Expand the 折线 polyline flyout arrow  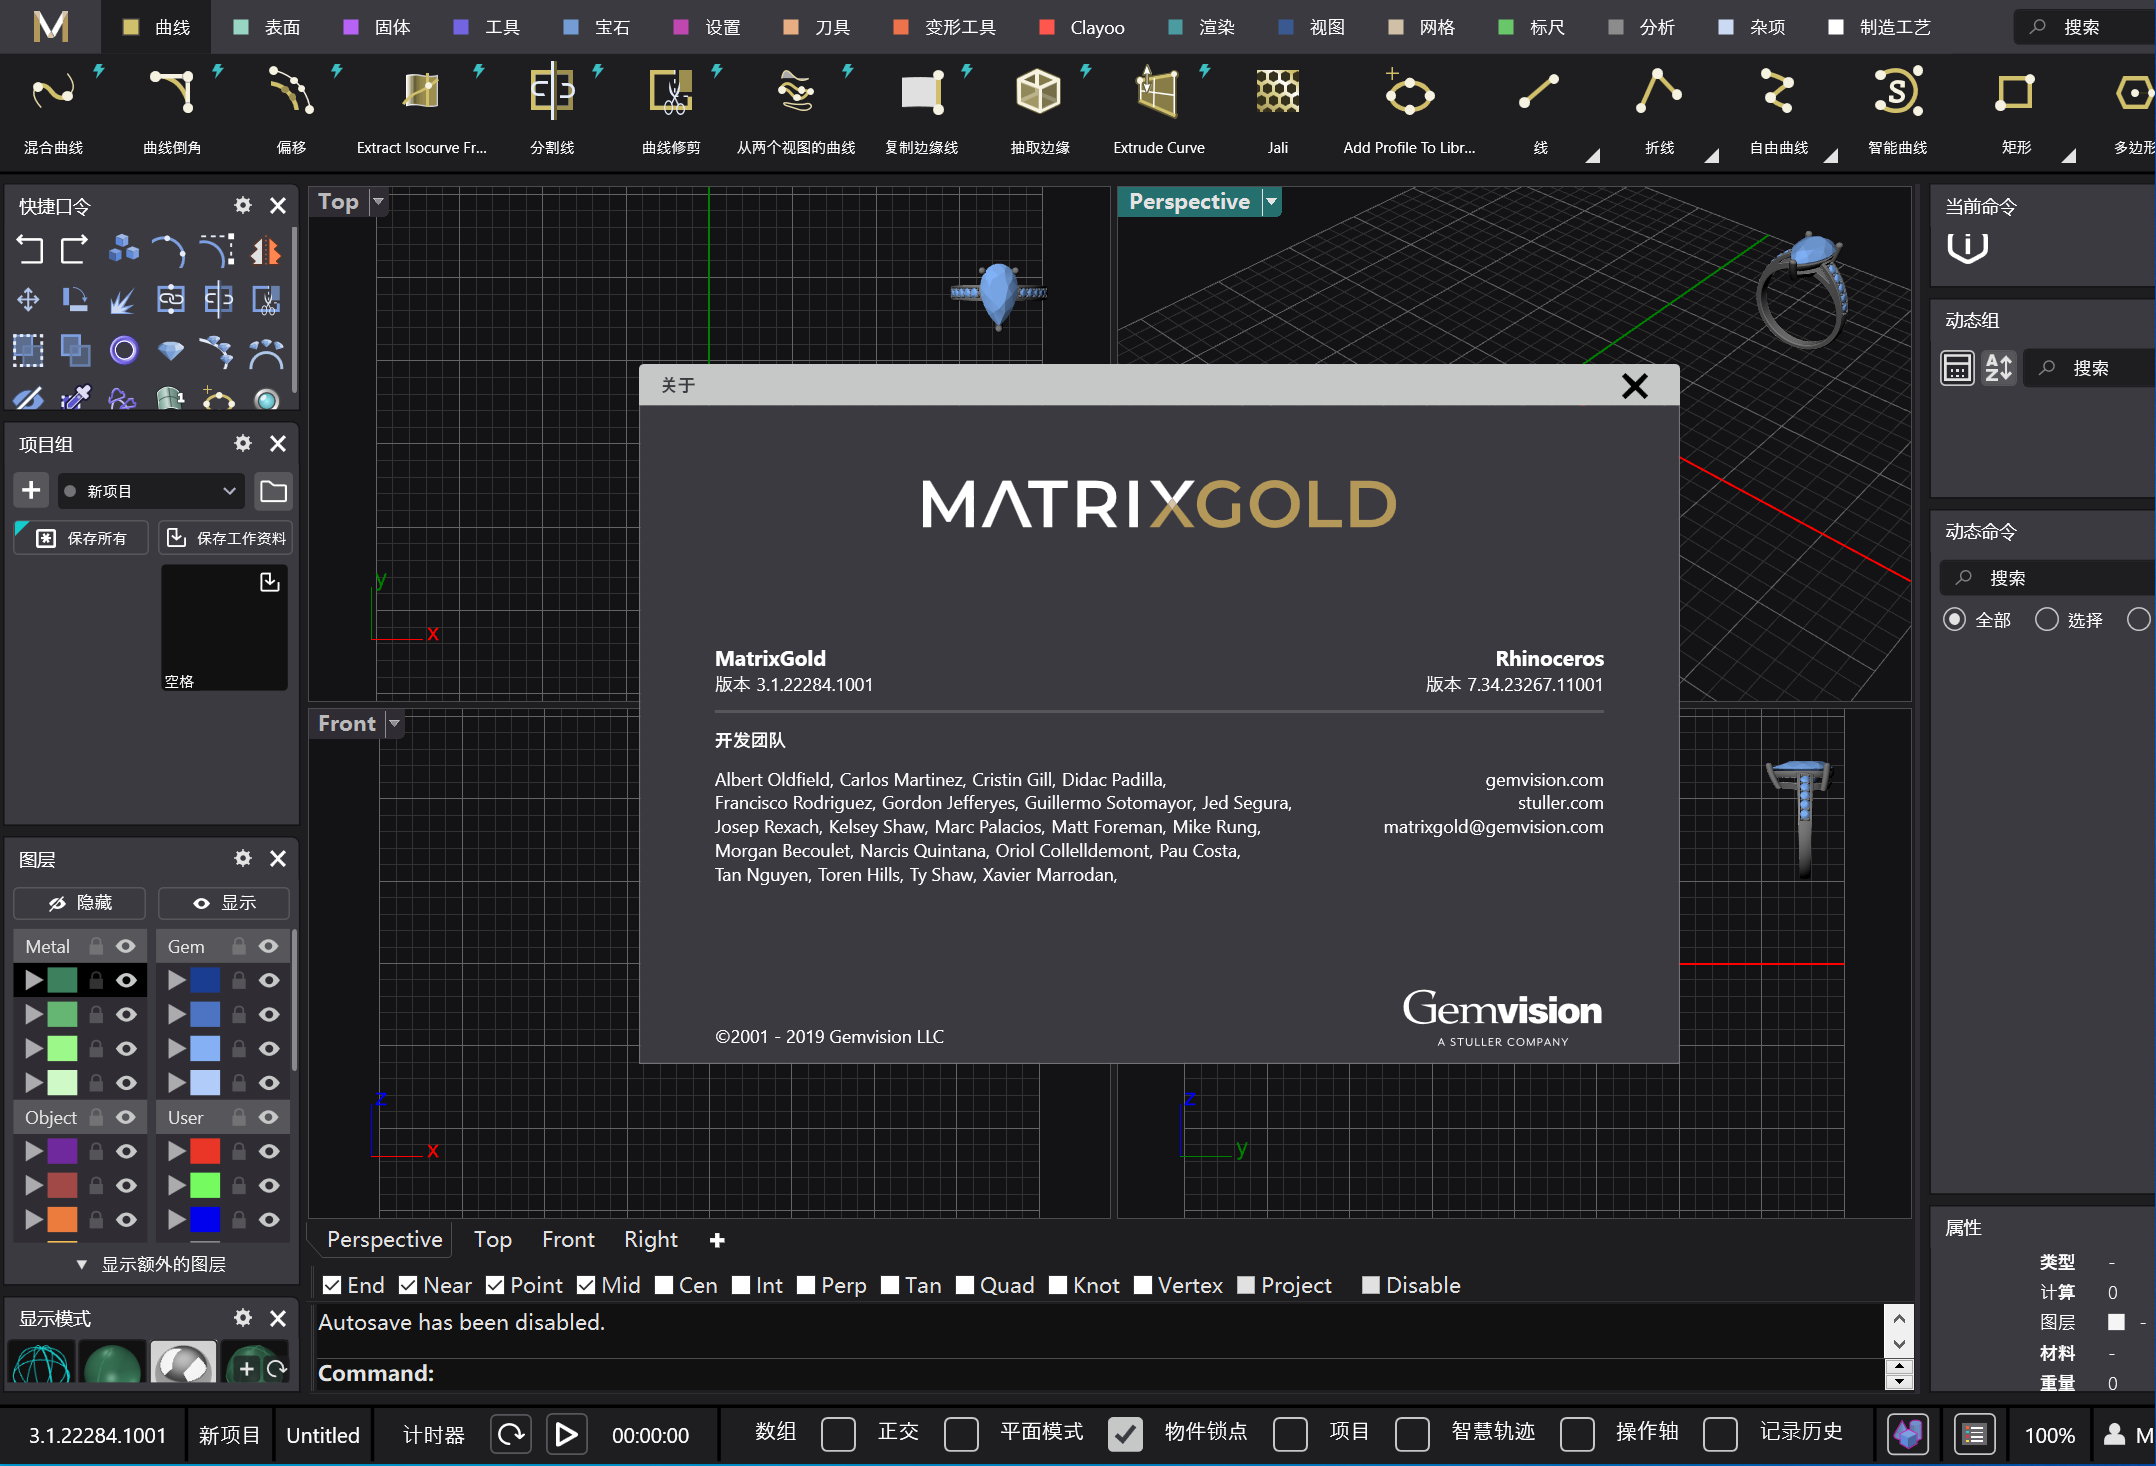1711,155
